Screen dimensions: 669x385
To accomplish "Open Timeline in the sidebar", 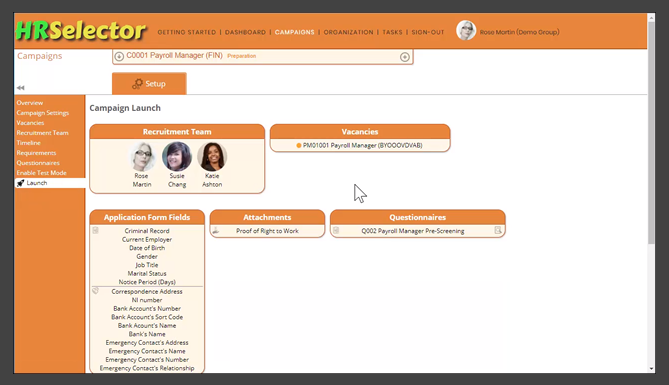I will point(29,143).
